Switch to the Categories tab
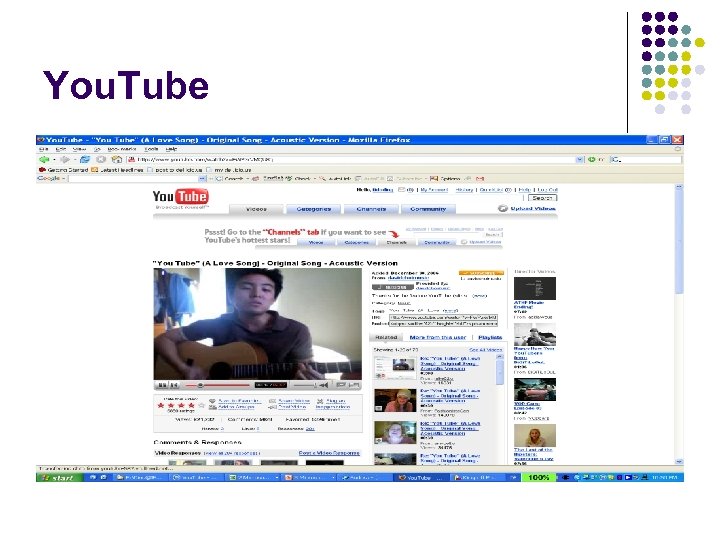This screenshot has height=540, width=720. (x=314, y=209)
